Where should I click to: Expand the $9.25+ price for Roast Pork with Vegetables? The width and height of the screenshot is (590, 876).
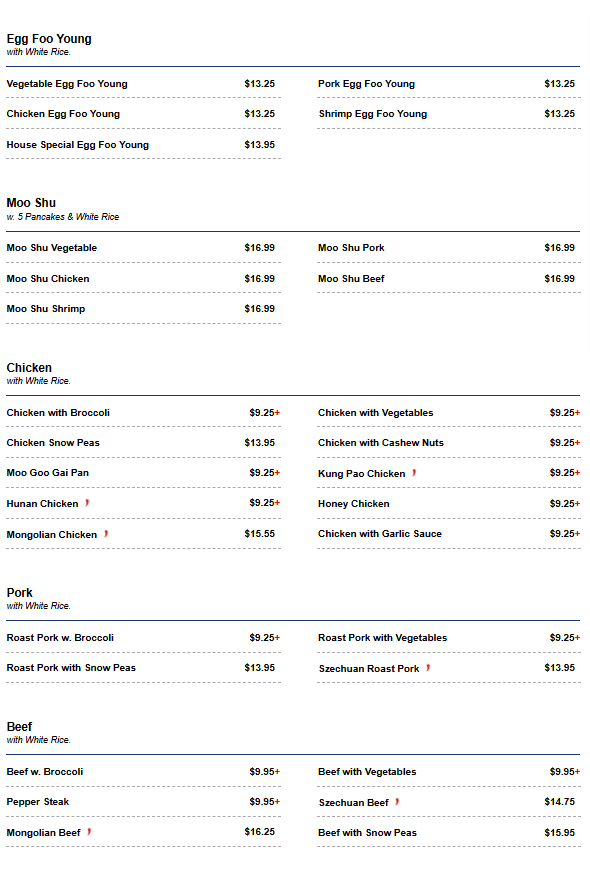pos(564,637)
